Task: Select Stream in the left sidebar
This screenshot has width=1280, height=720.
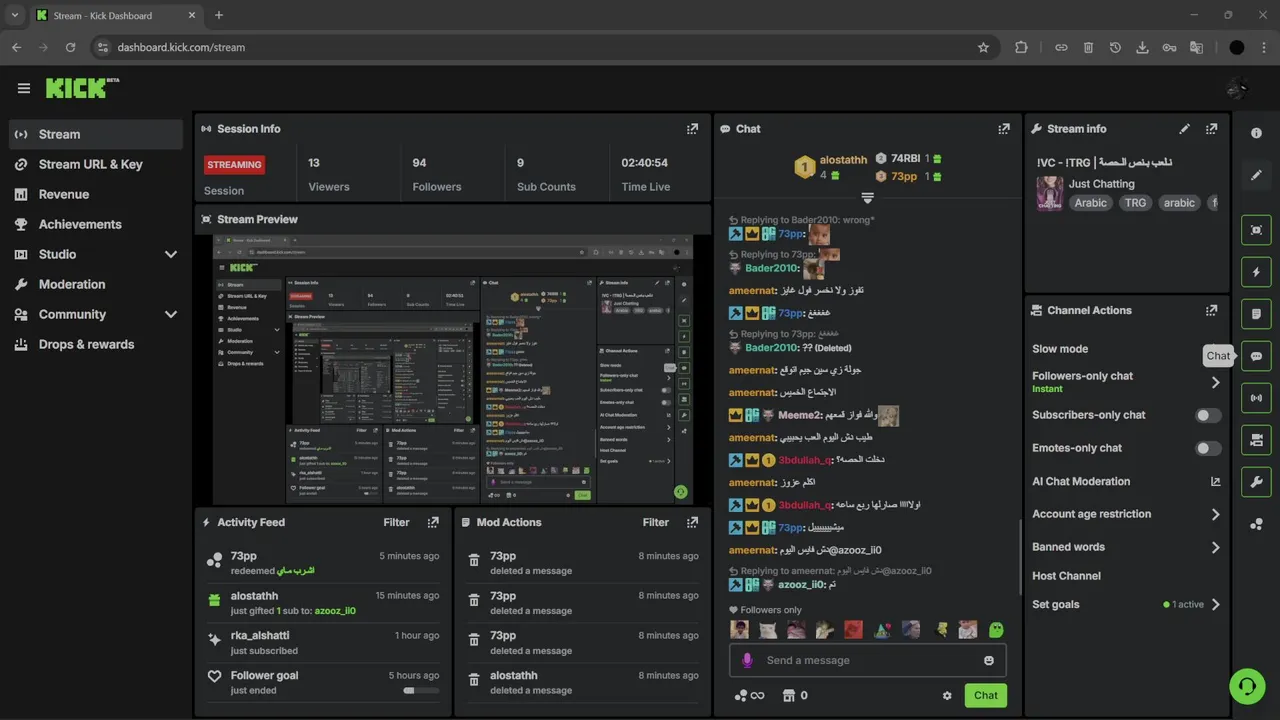Action: 96,134
